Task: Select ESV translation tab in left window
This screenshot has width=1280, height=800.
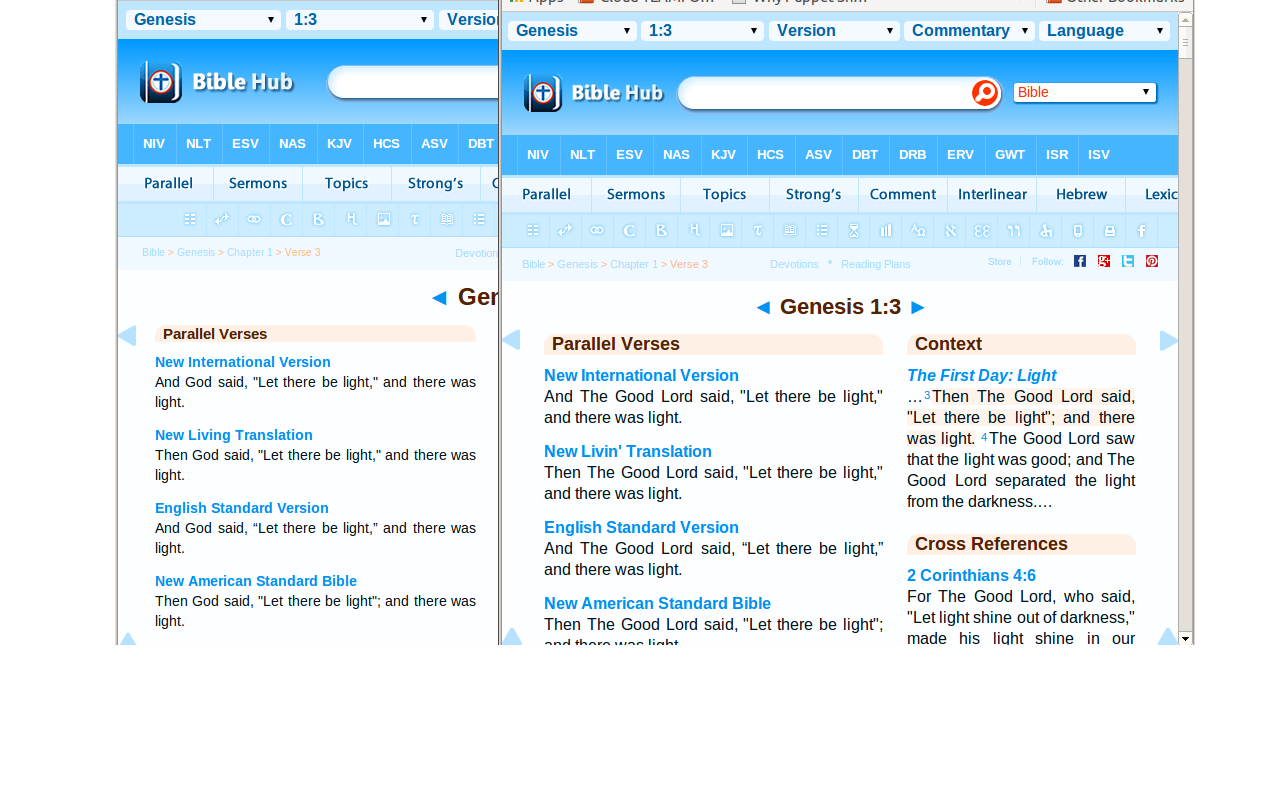Action: coord(245,143)
